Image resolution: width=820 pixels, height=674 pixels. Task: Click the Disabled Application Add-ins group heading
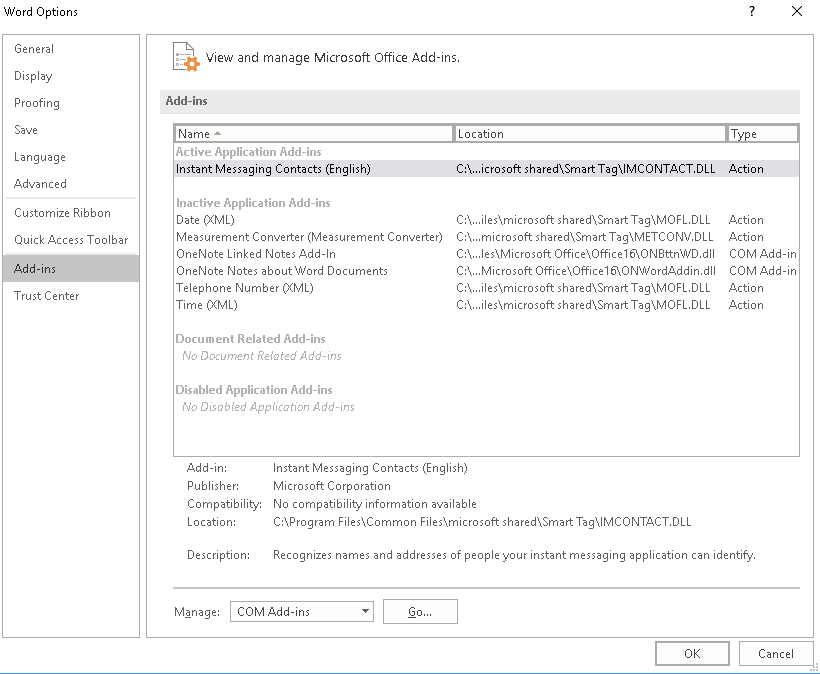254,390
